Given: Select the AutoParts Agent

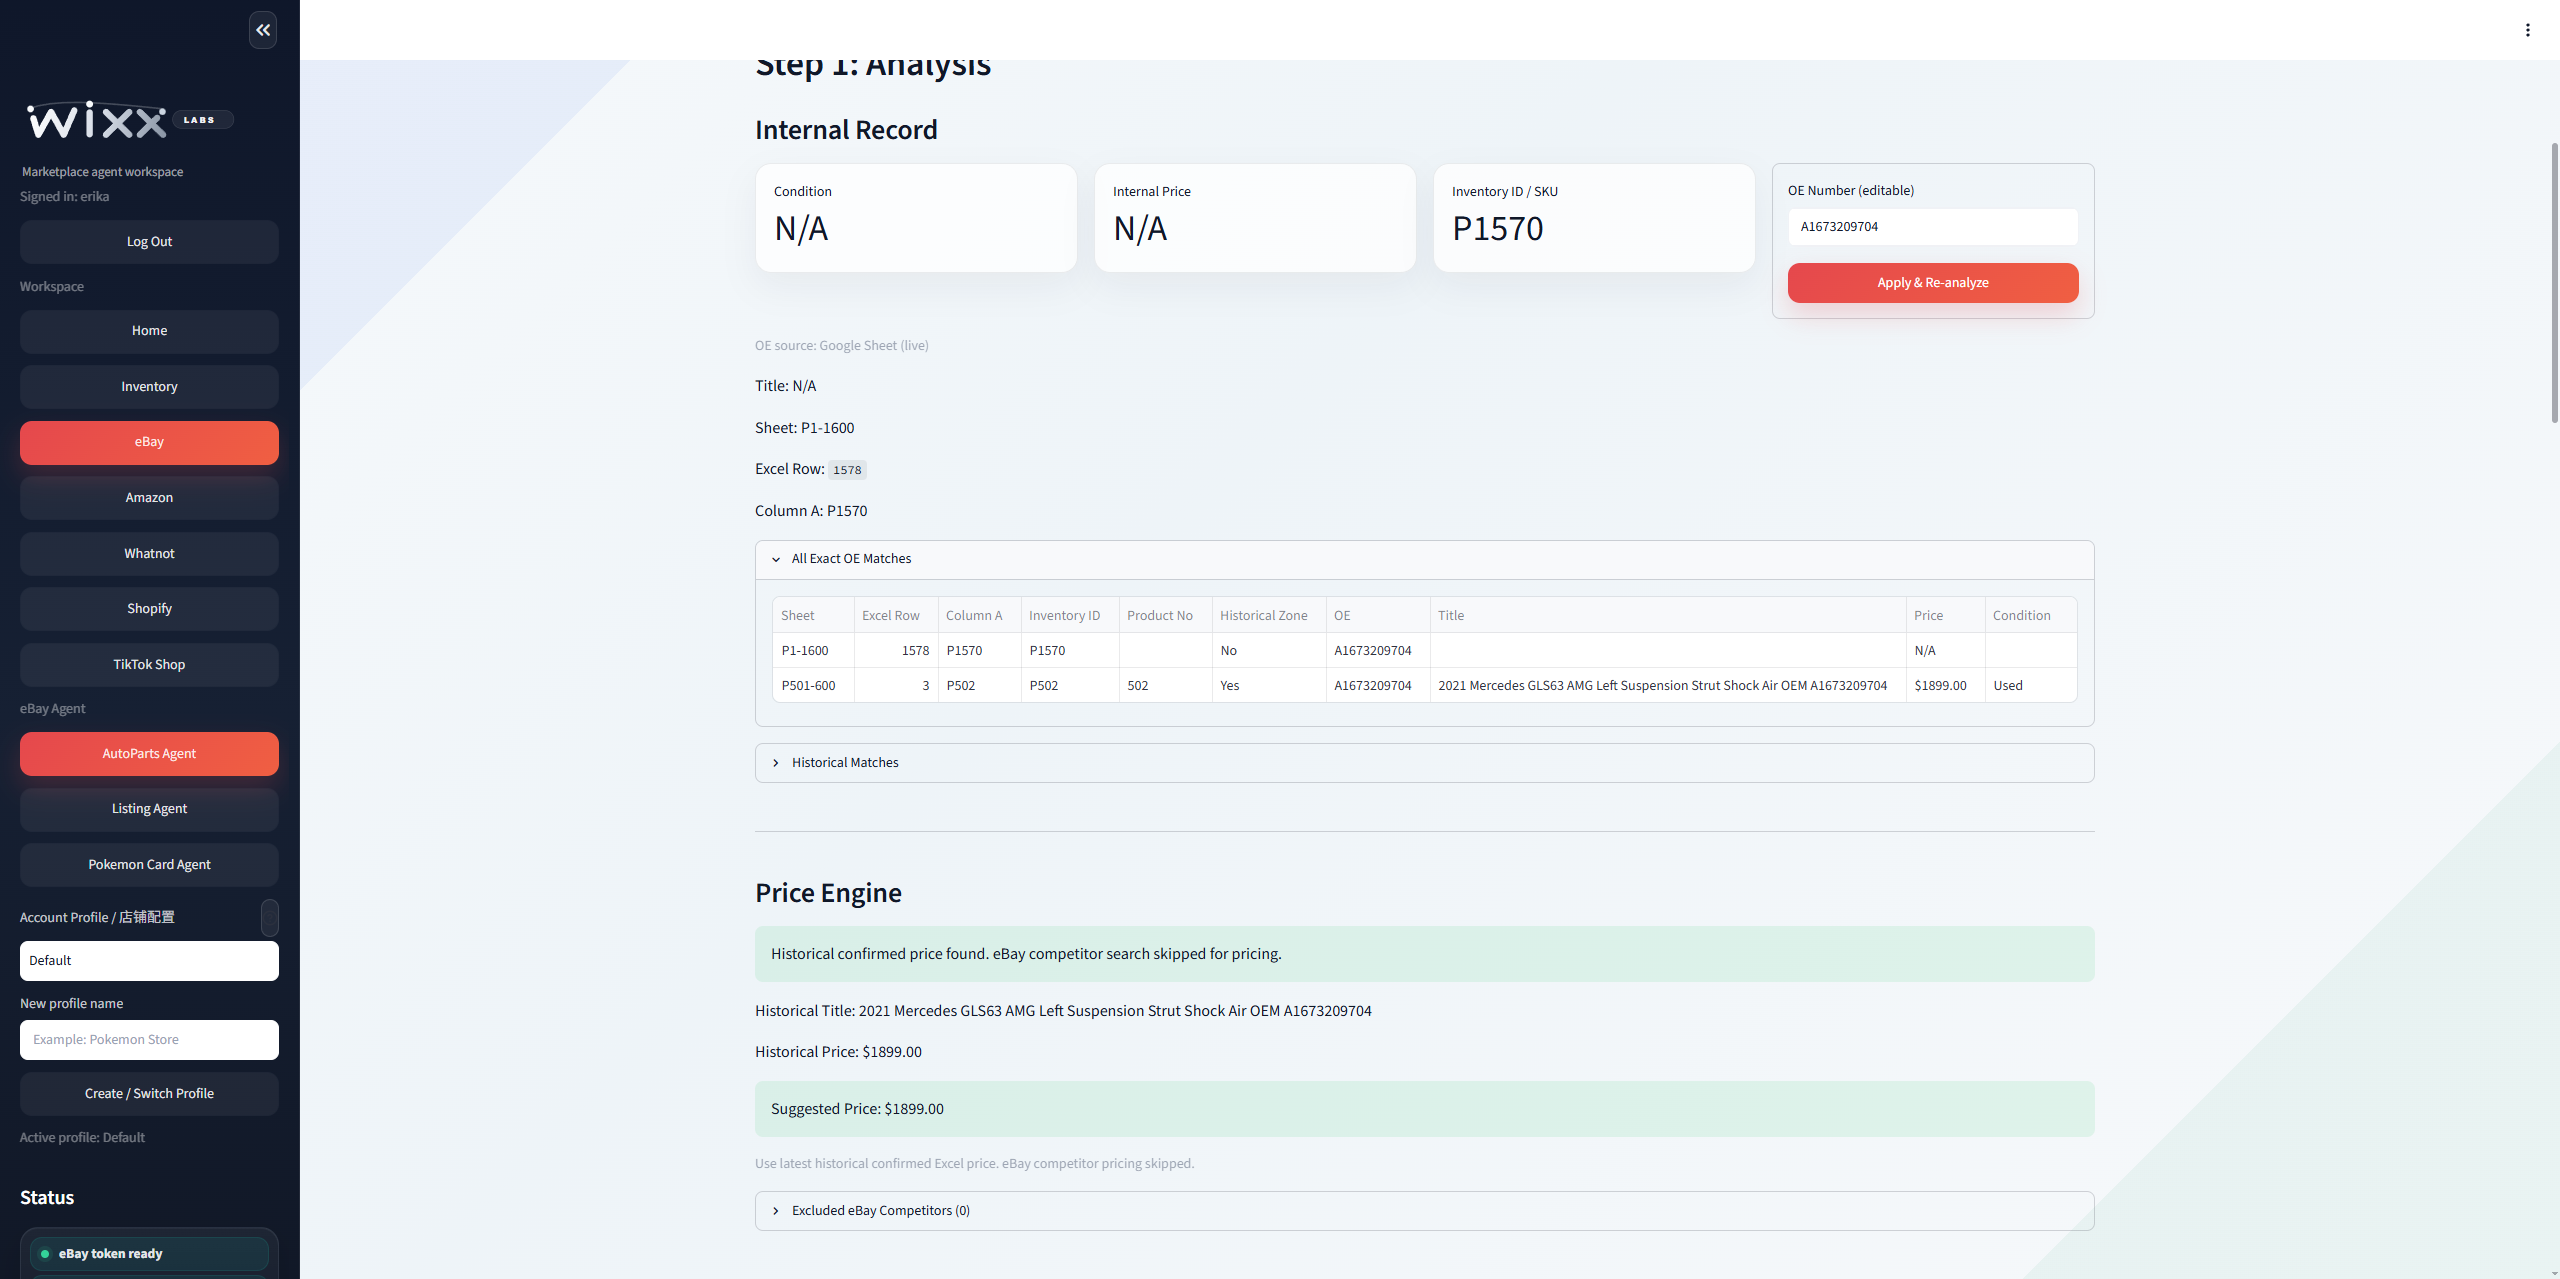Looking at the screenshot, I should click(x=149, y=754).
